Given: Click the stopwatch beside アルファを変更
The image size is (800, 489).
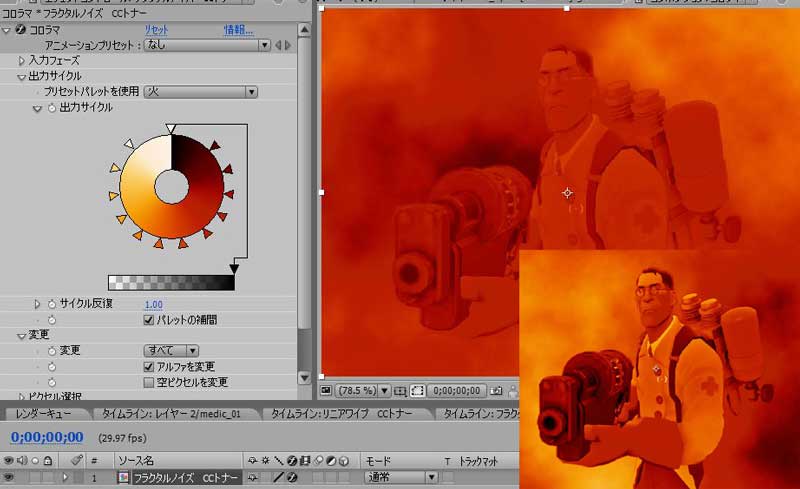Looking at the screenshot, I should point(52,366).
